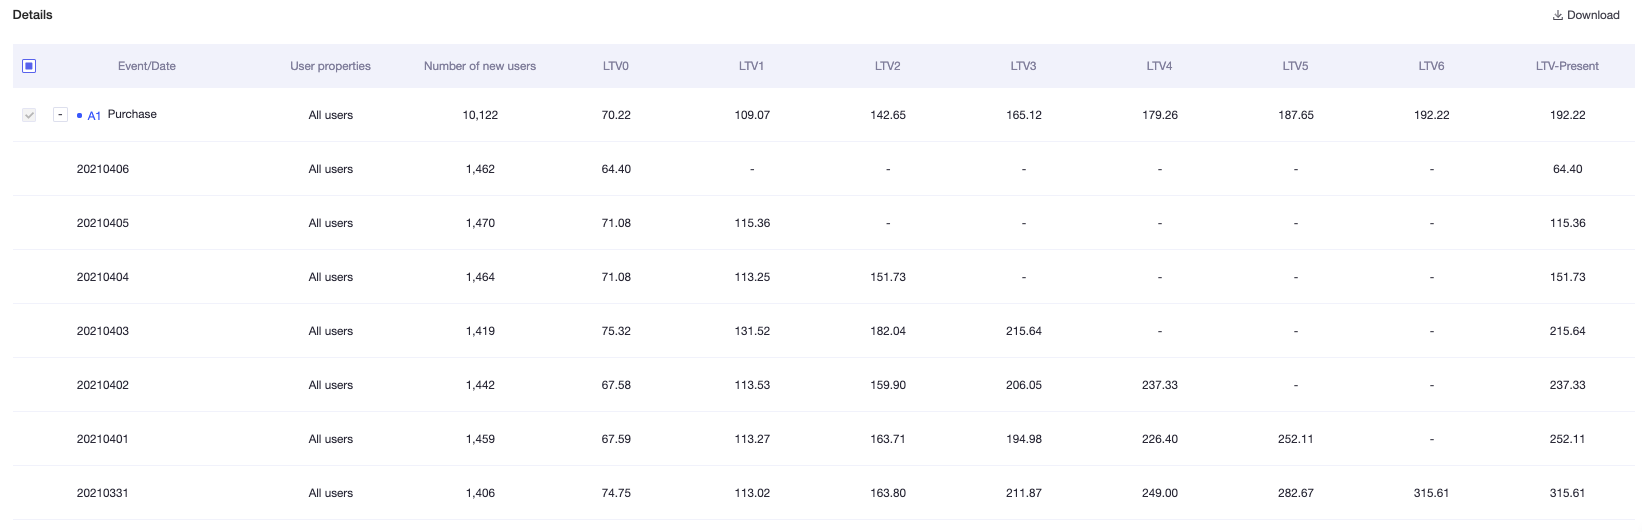Click the Purchase event name
The width and height of the screenshot is (1642, 532).
(x=132, y=114)
